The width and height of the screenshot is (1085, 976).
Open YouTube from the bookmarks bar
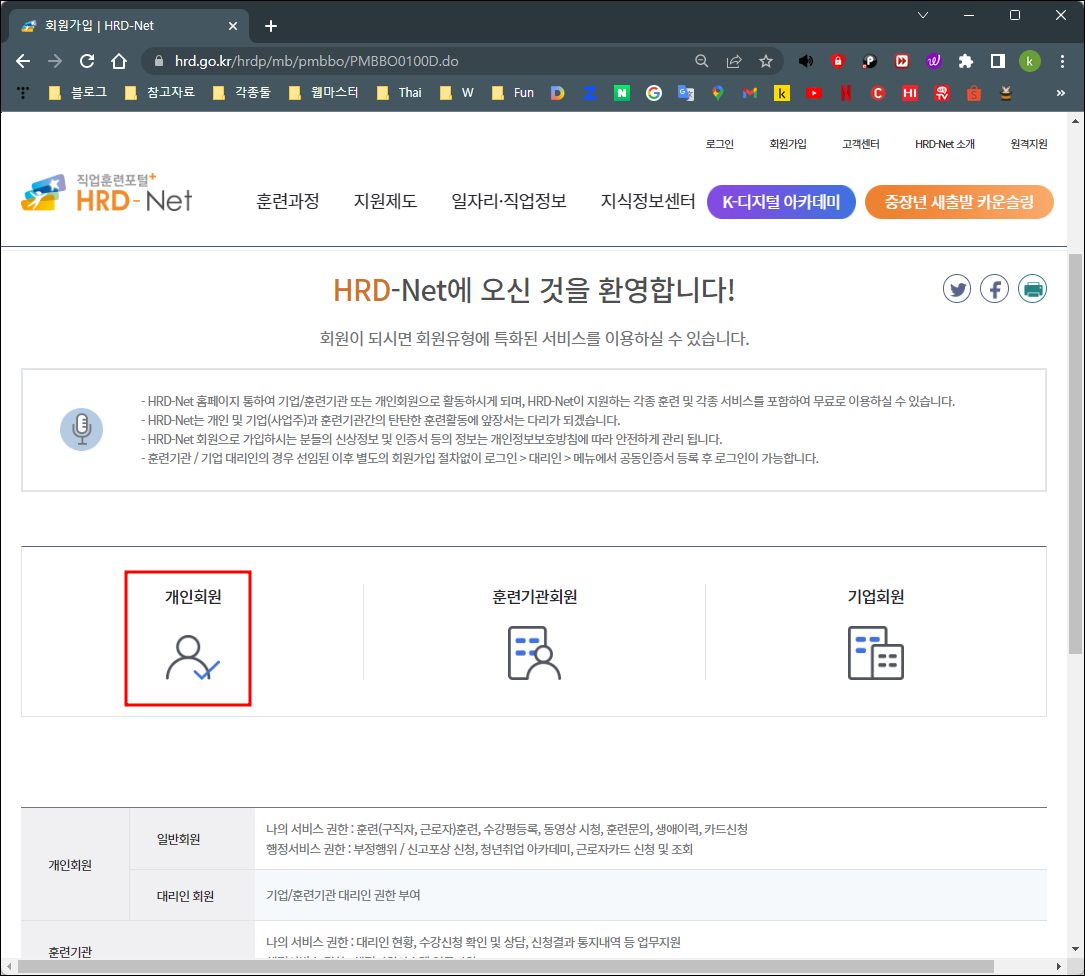pos(813,92)
